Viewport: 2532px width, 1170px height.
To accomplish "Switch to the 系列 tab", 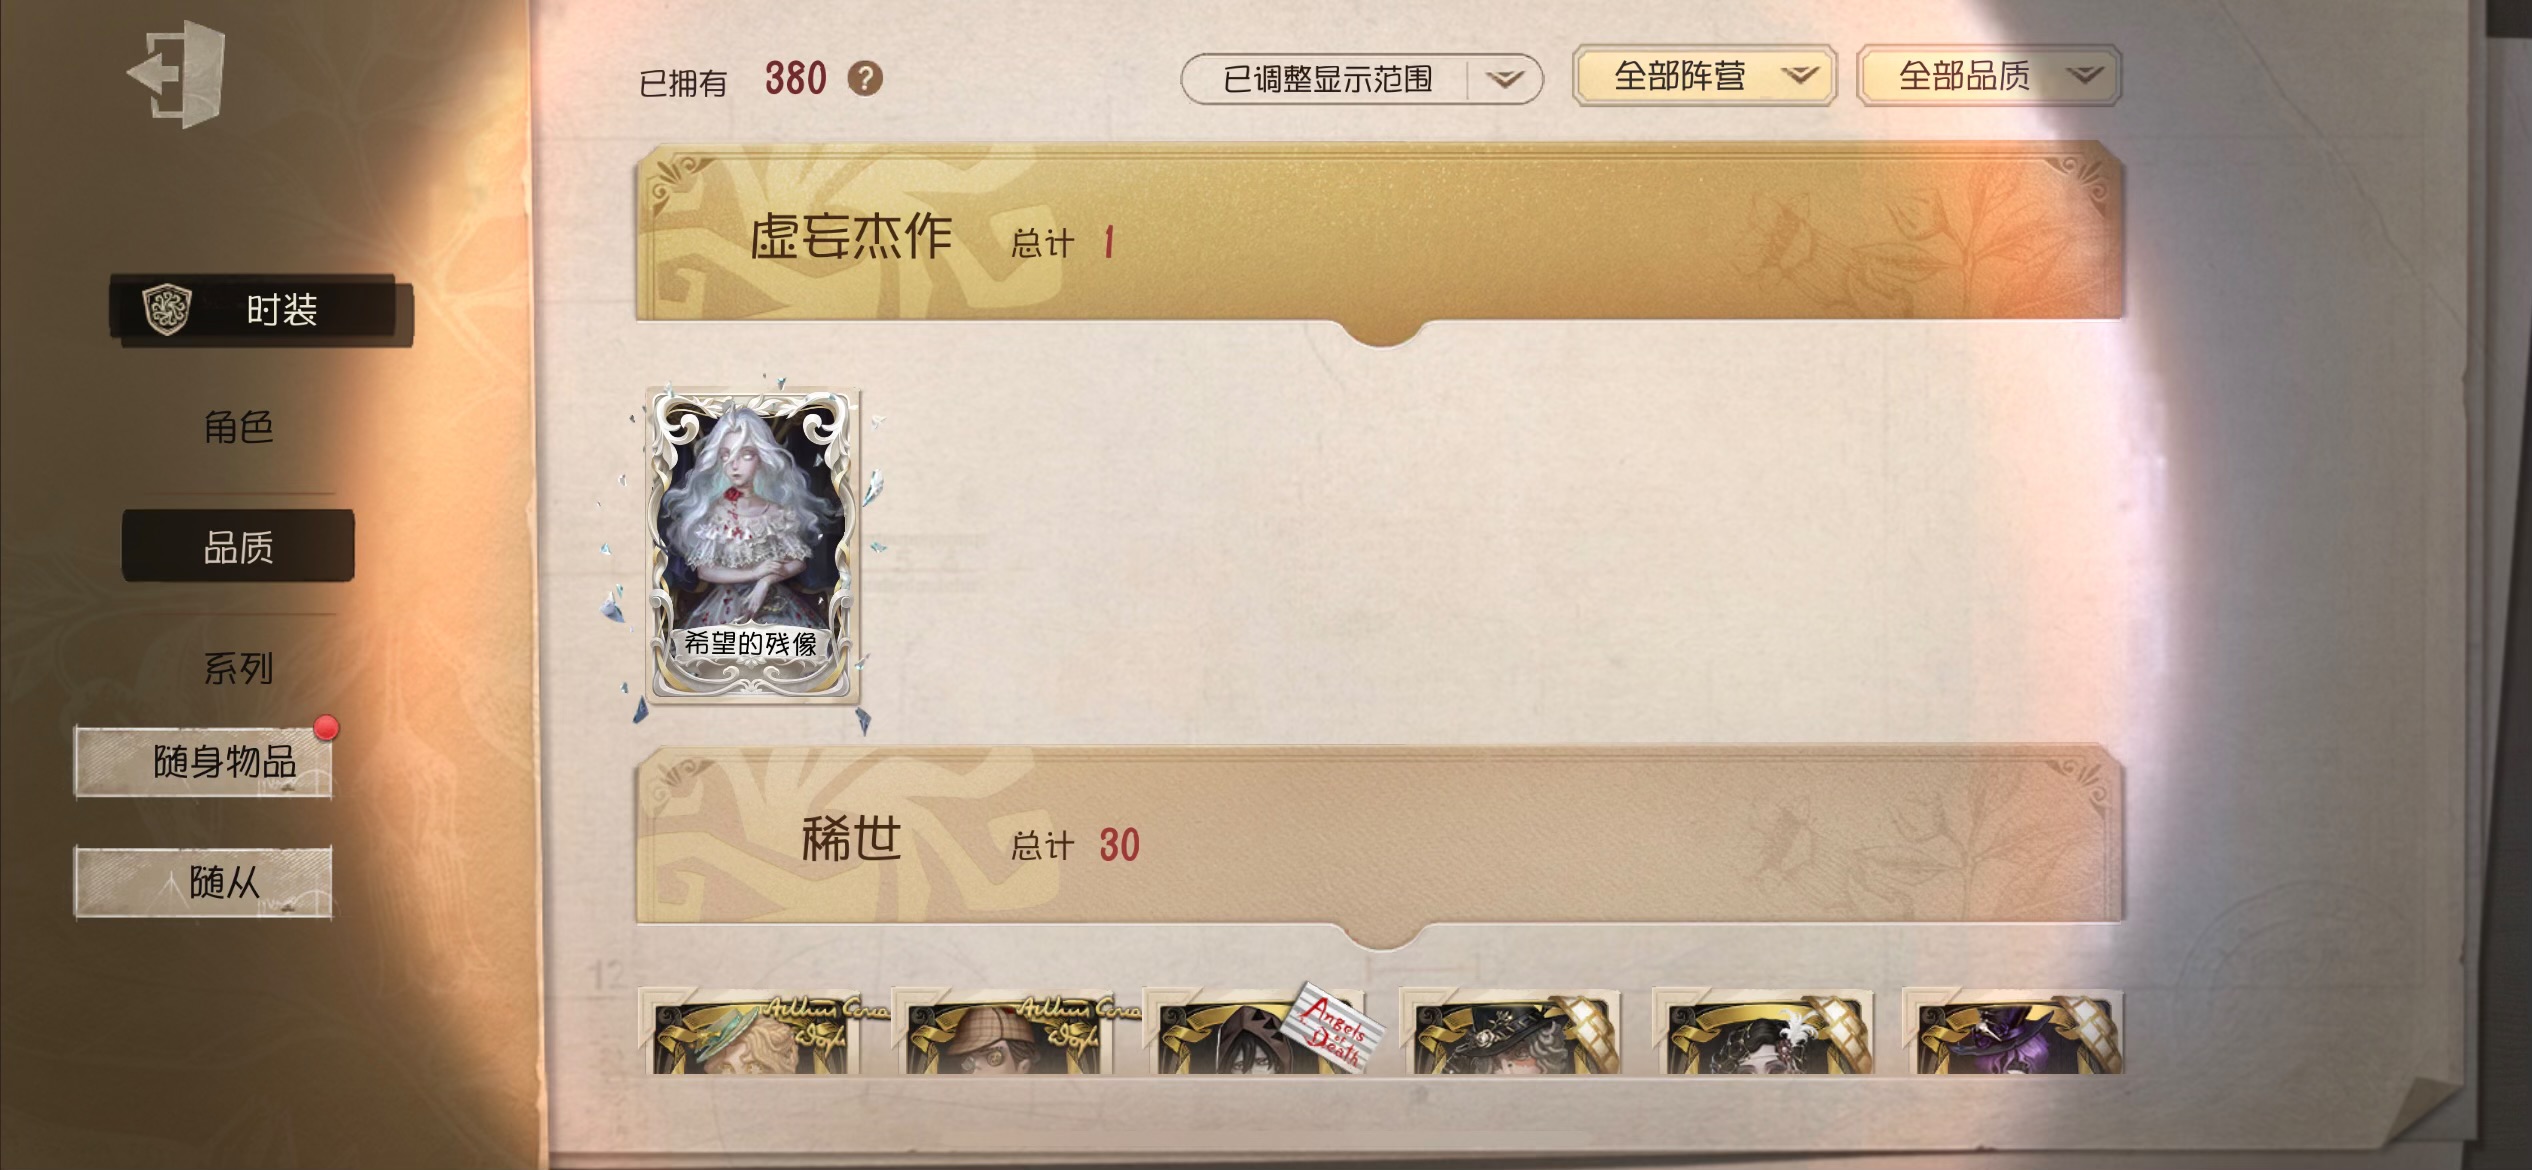I will pyautogui.click(x=238, y=668).
